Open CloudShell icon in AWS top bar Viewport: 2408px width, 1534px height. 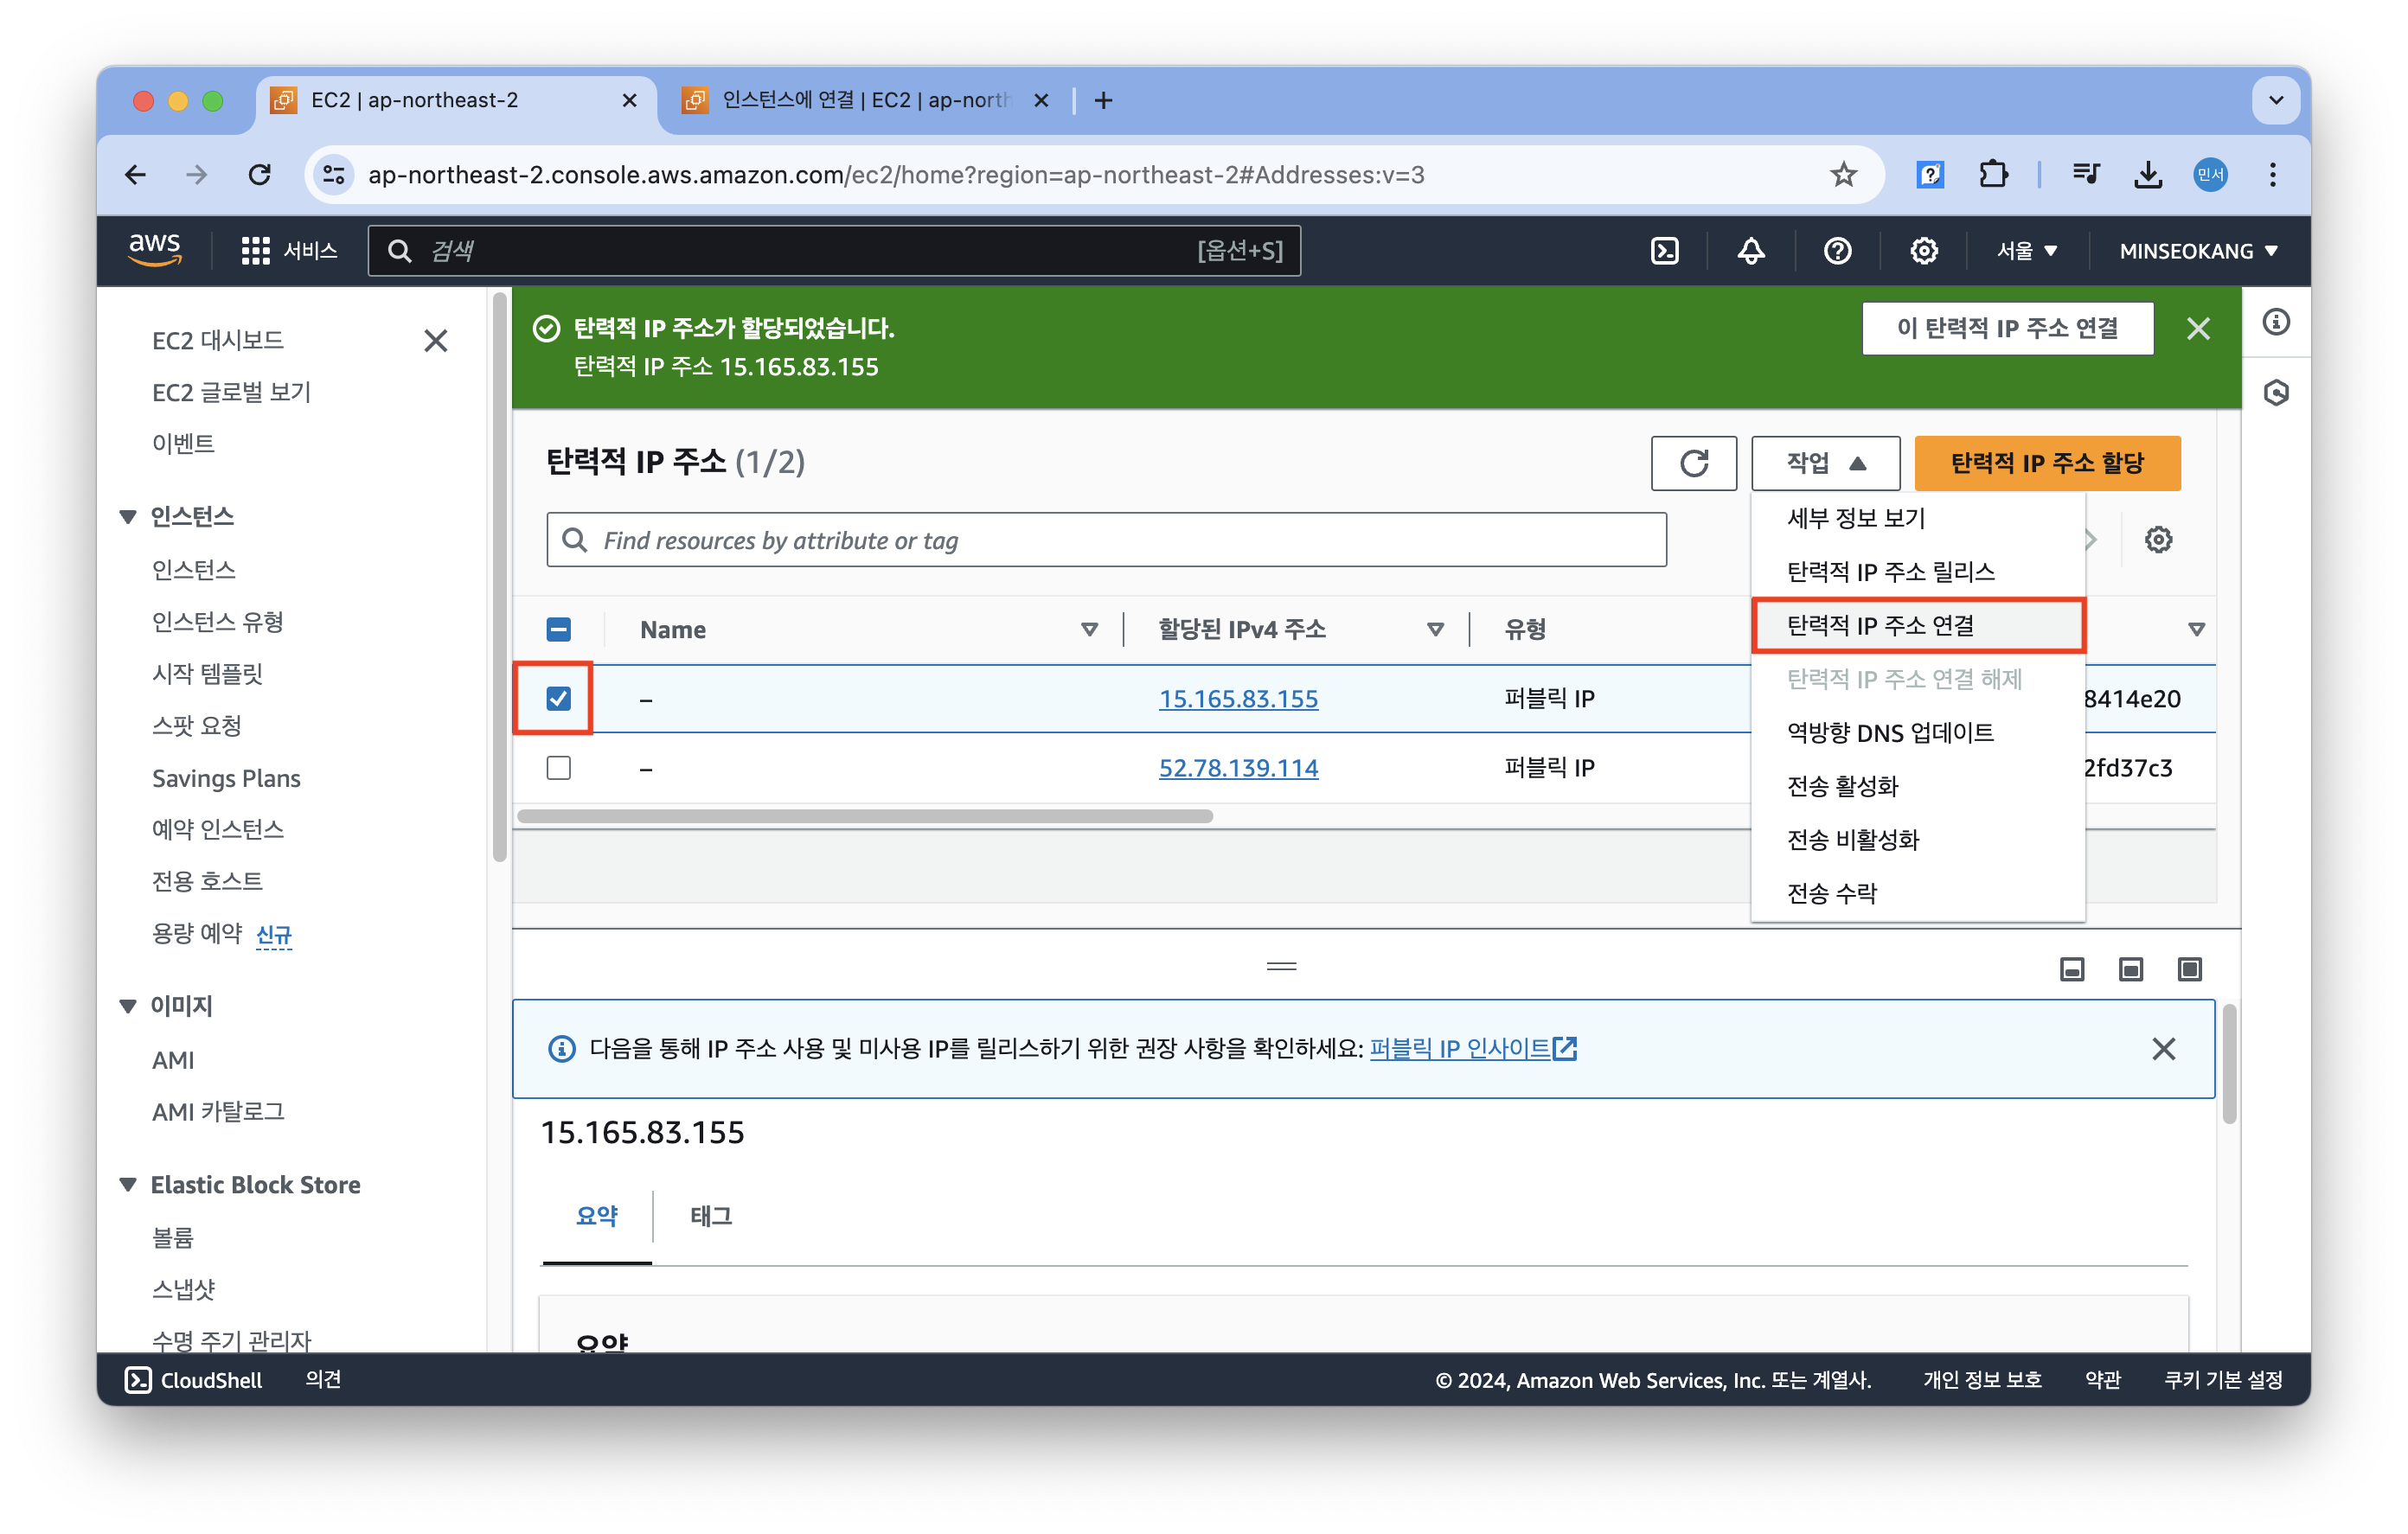(1664, 251)
